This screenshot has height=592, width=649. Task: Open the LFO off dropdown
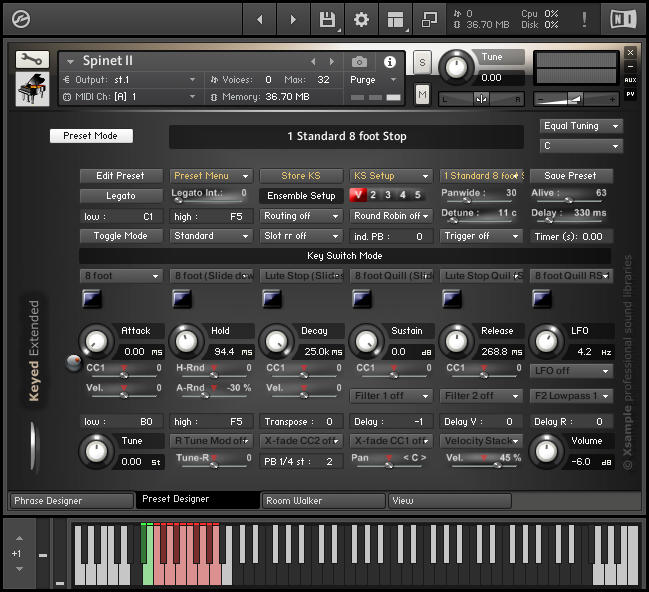(x=571, y=371)
